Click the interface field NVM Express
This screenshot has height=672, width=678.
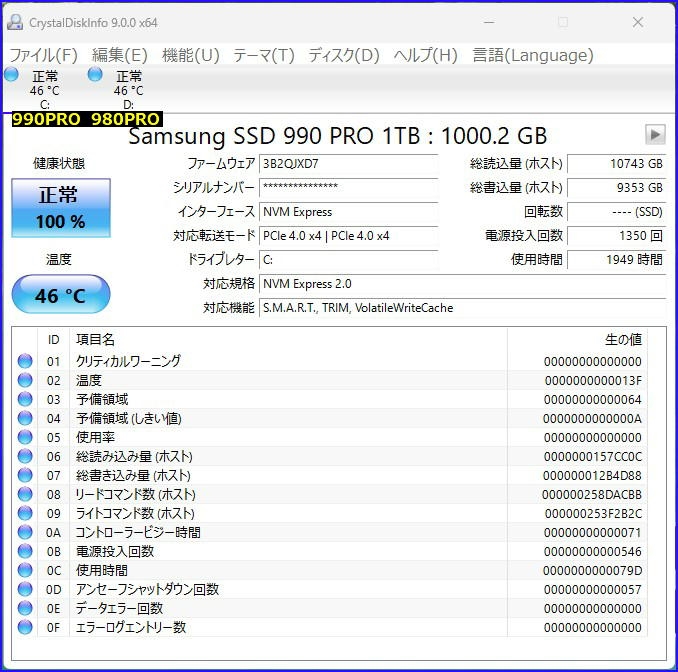coord(349,212)
